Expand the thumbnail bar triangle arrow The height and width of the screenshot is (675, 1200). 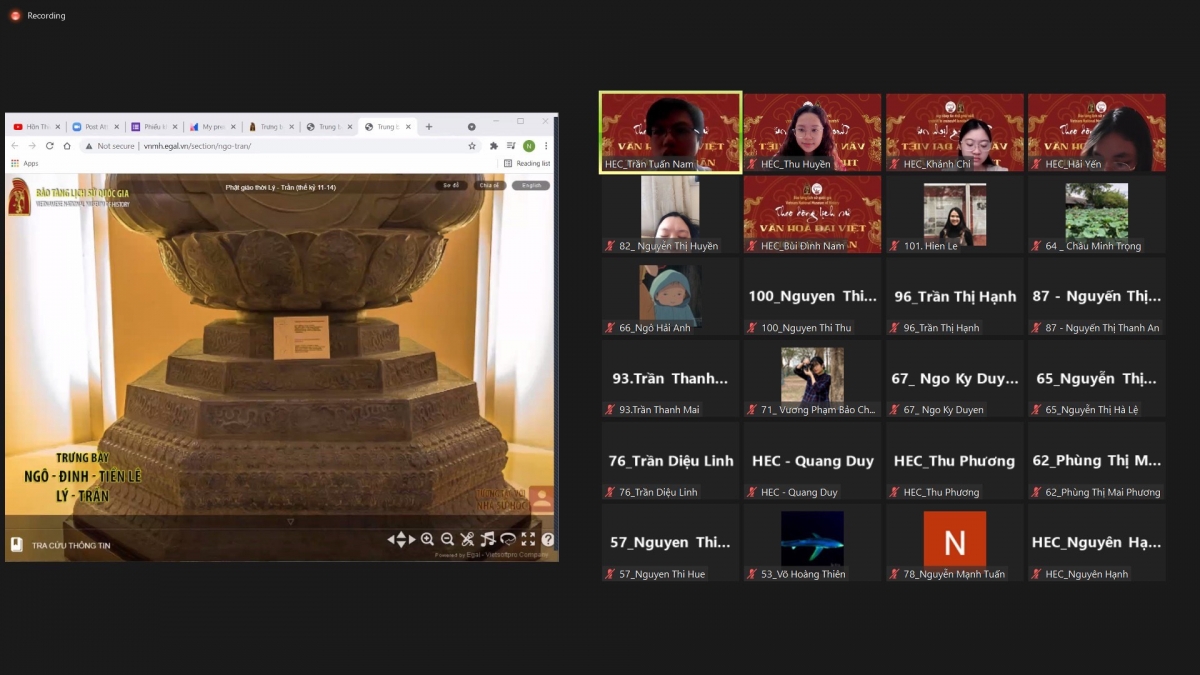click(291, 521)
